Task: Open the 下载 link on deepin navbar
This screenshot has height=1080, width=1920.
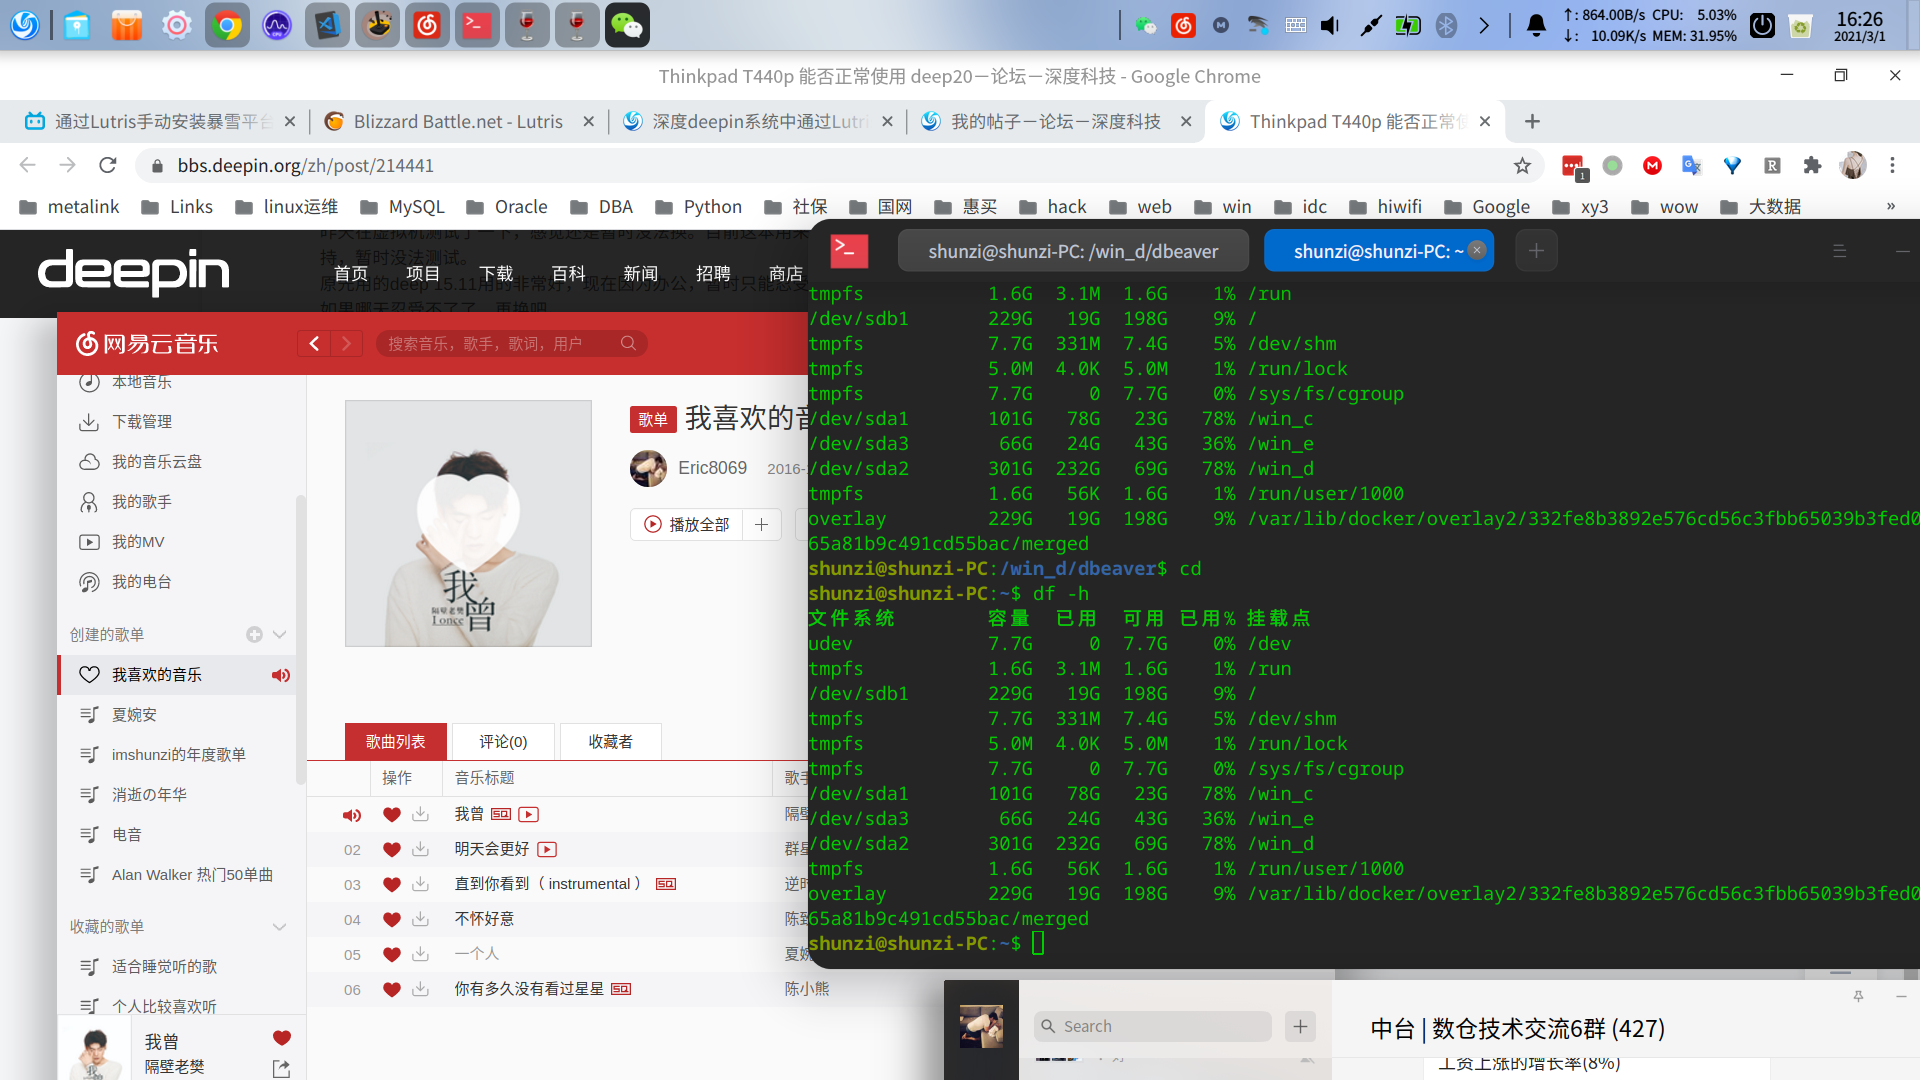Action: click(495, 273)
